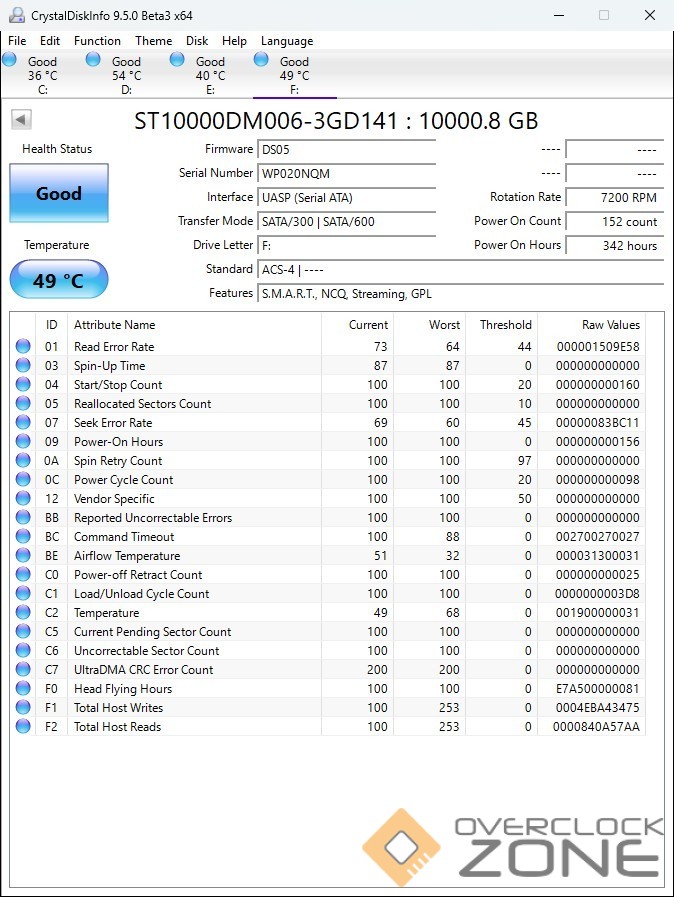The image size is (674, 897).
Task: Open the Language menu
Action: click(x=287, y=41)
